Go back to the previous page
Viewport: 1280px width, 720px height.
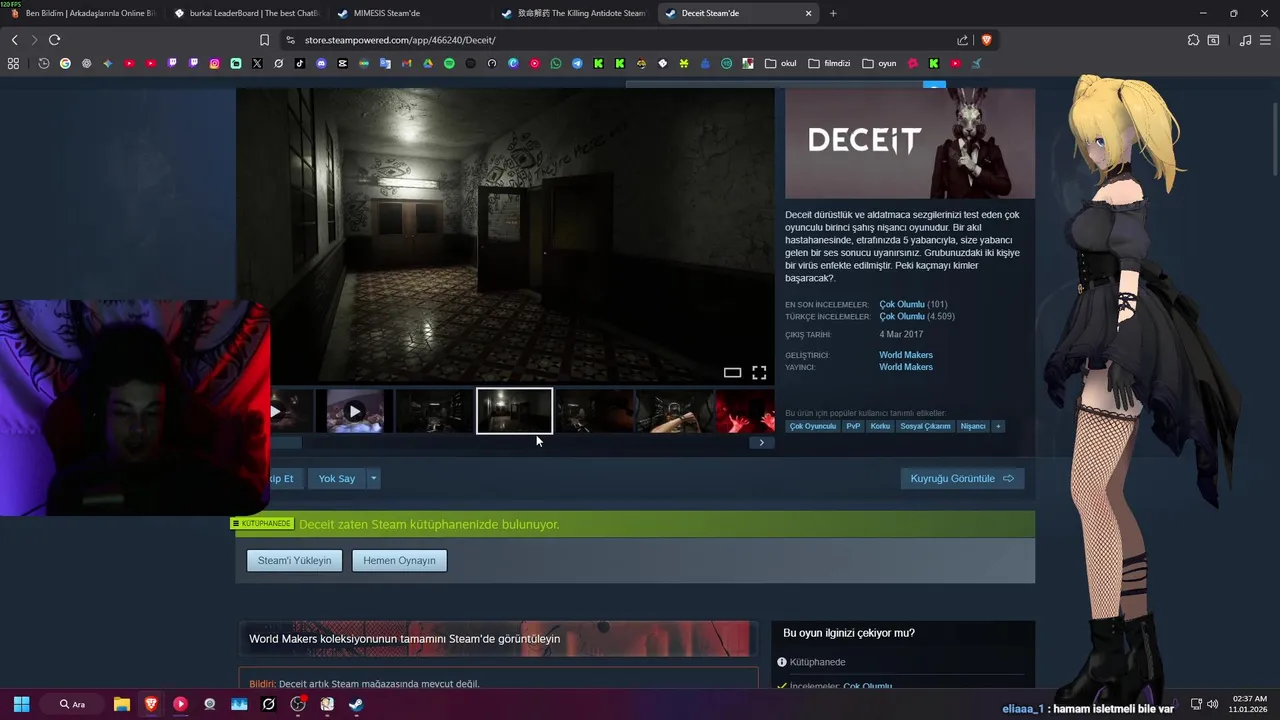[x=14, y=40]
